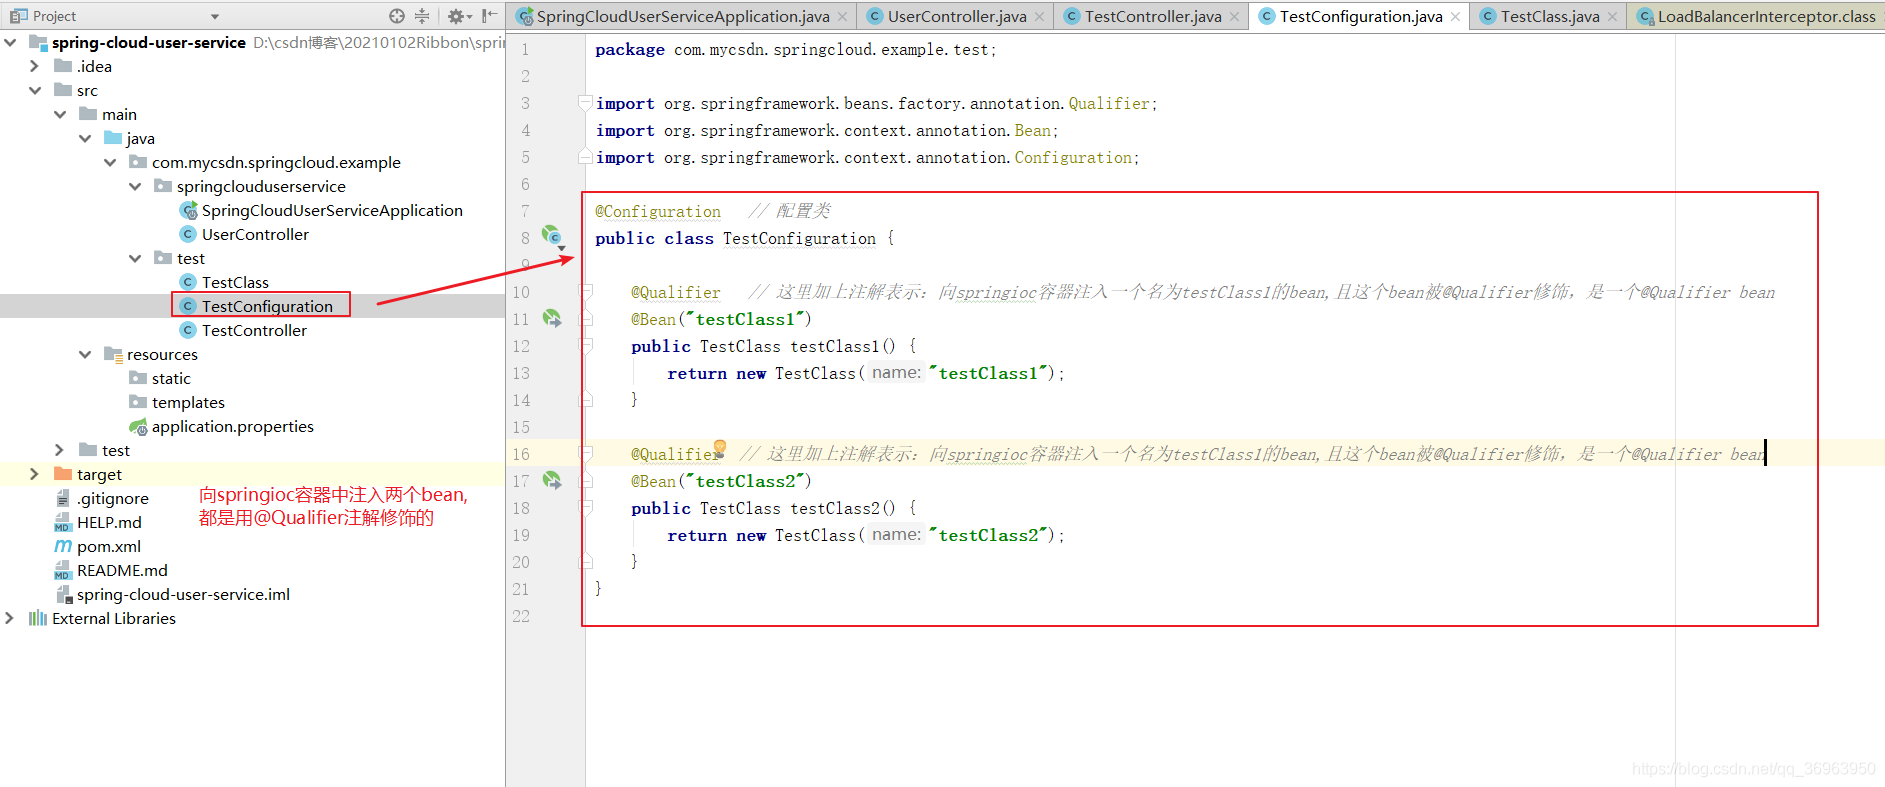Close the TestController.java tab
Viewport: 1885px width, 787px height.
pyautogui.click(x=1235, y=17)
